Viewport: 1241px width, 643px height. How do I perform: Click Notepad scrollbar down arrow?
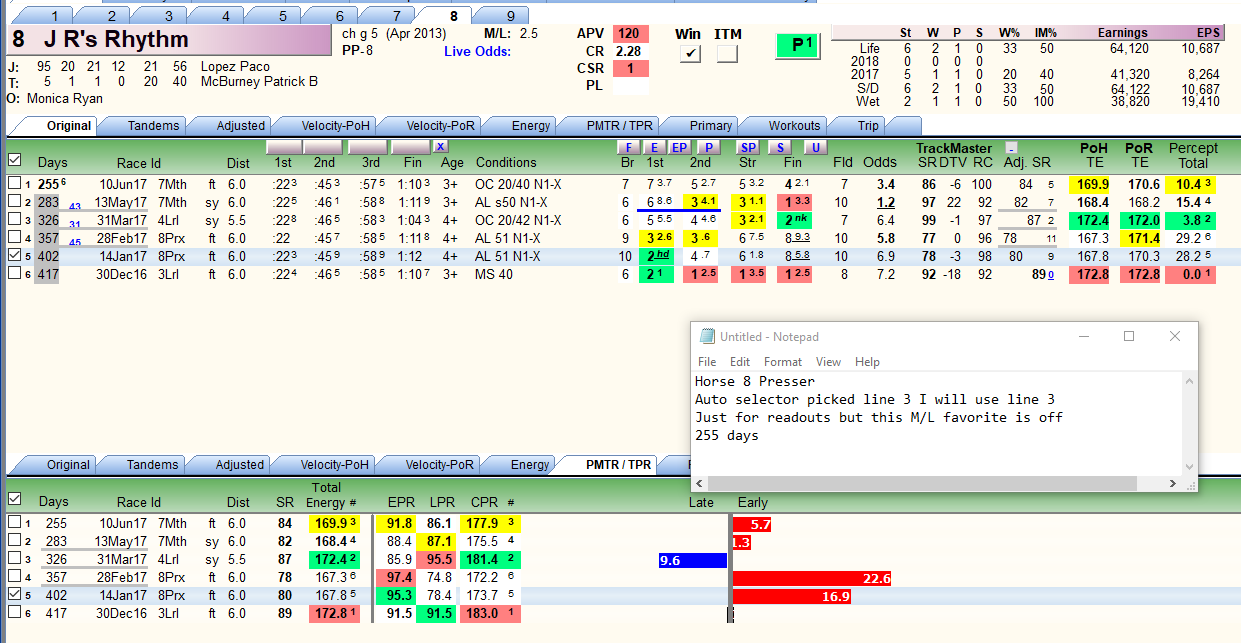(1189, 466)
